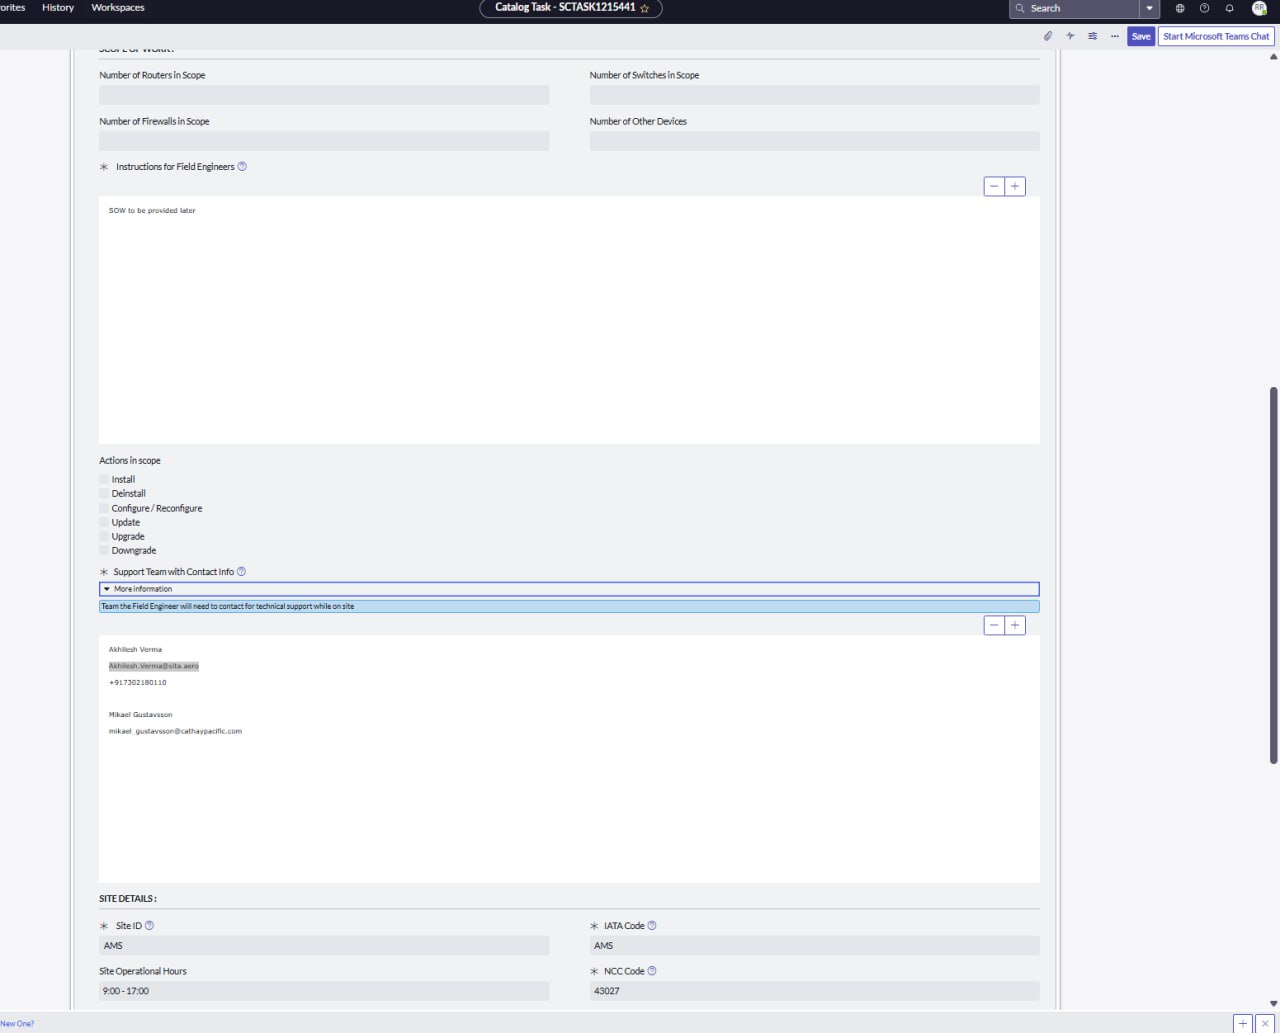The image size is (1280, 1033).
Task: Open the activity stream icon
Action: pyautogui.click(x=1070, y=36)
